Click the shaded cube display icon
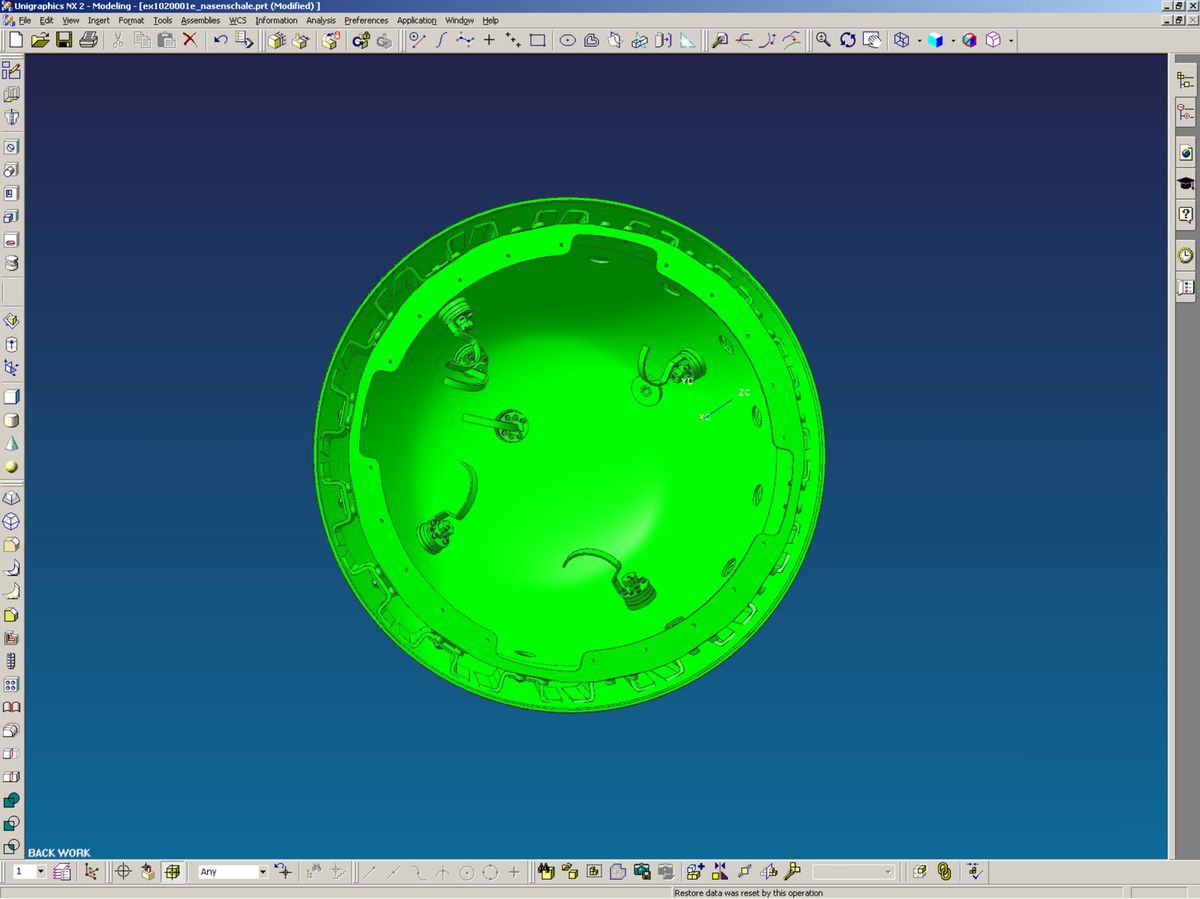The image size is (1200, 899). tap(935, 40)
